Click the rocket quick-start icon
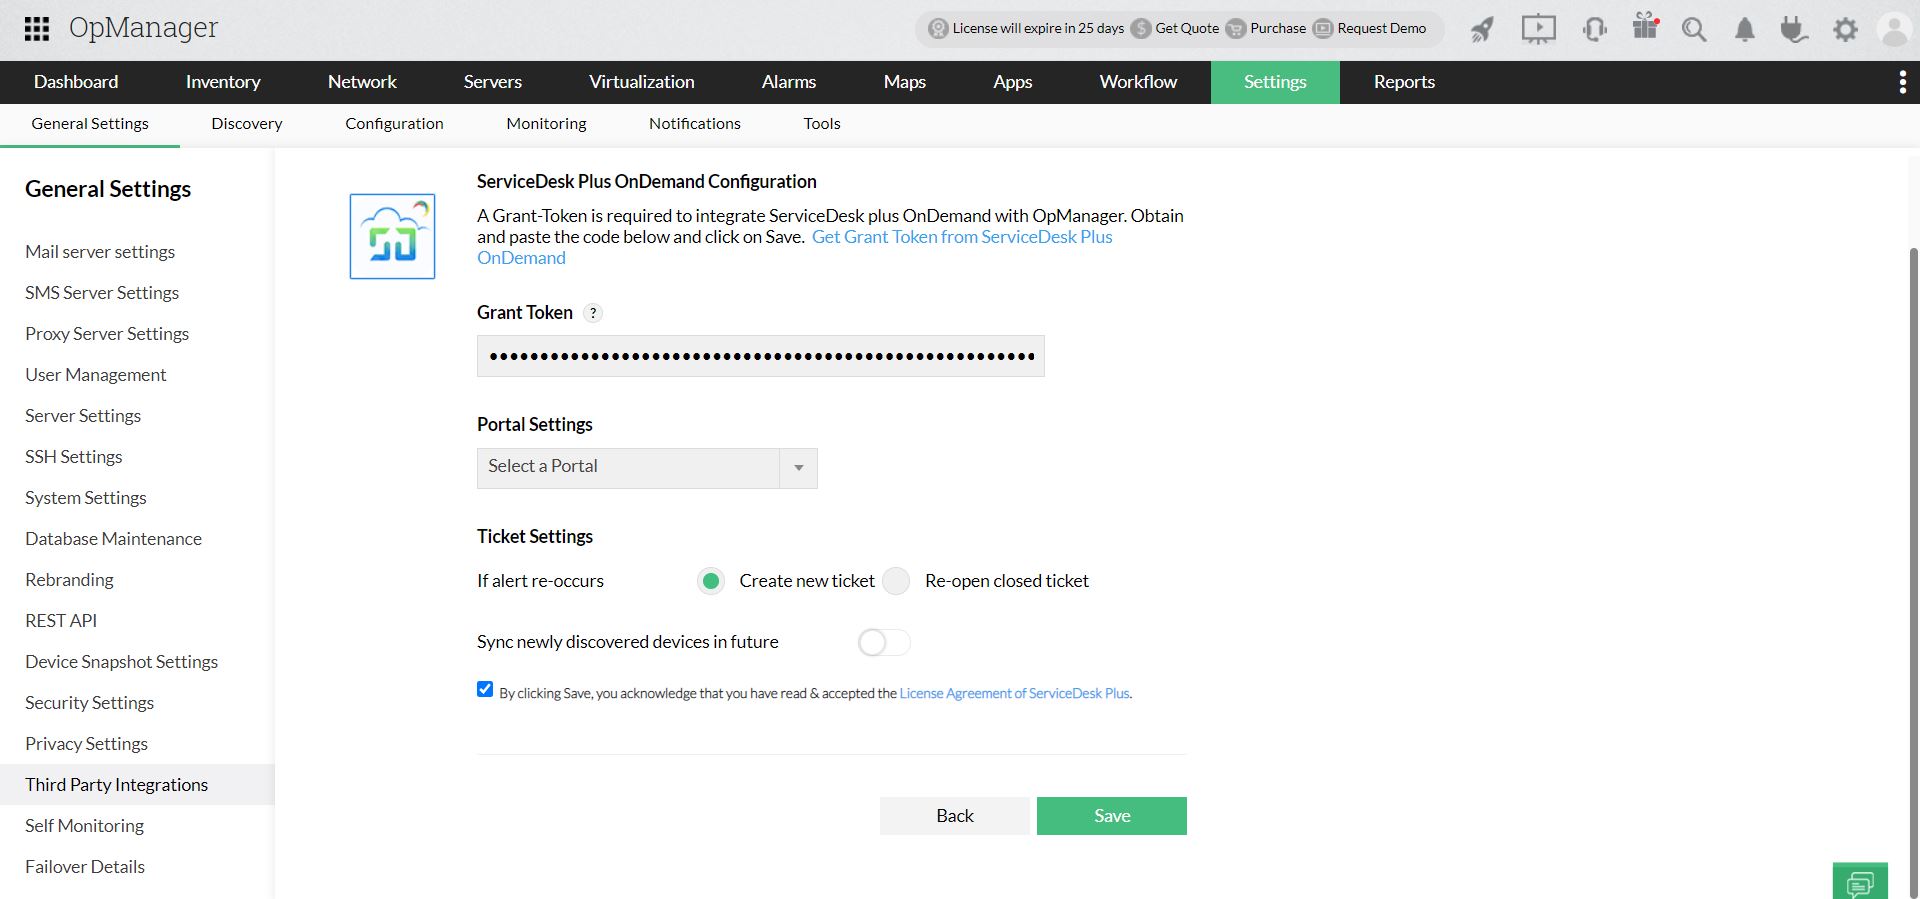 1482,29
